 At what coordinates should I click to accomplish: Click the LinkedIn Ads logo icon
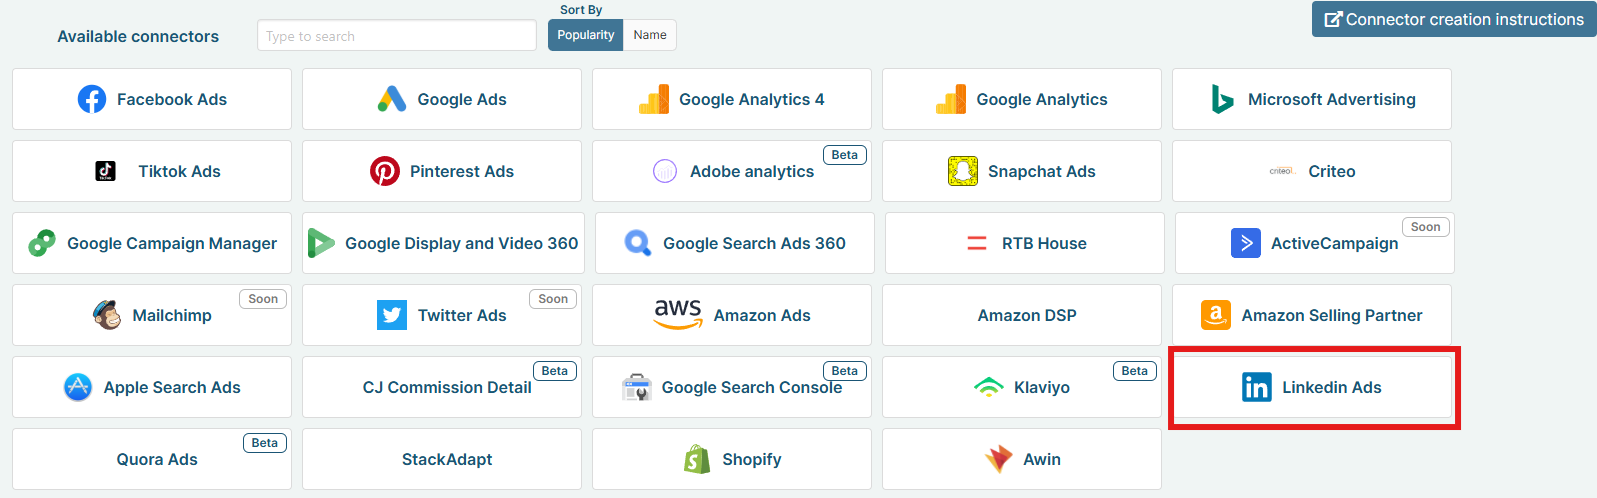pyautogui.click(x=1257, y=387)
